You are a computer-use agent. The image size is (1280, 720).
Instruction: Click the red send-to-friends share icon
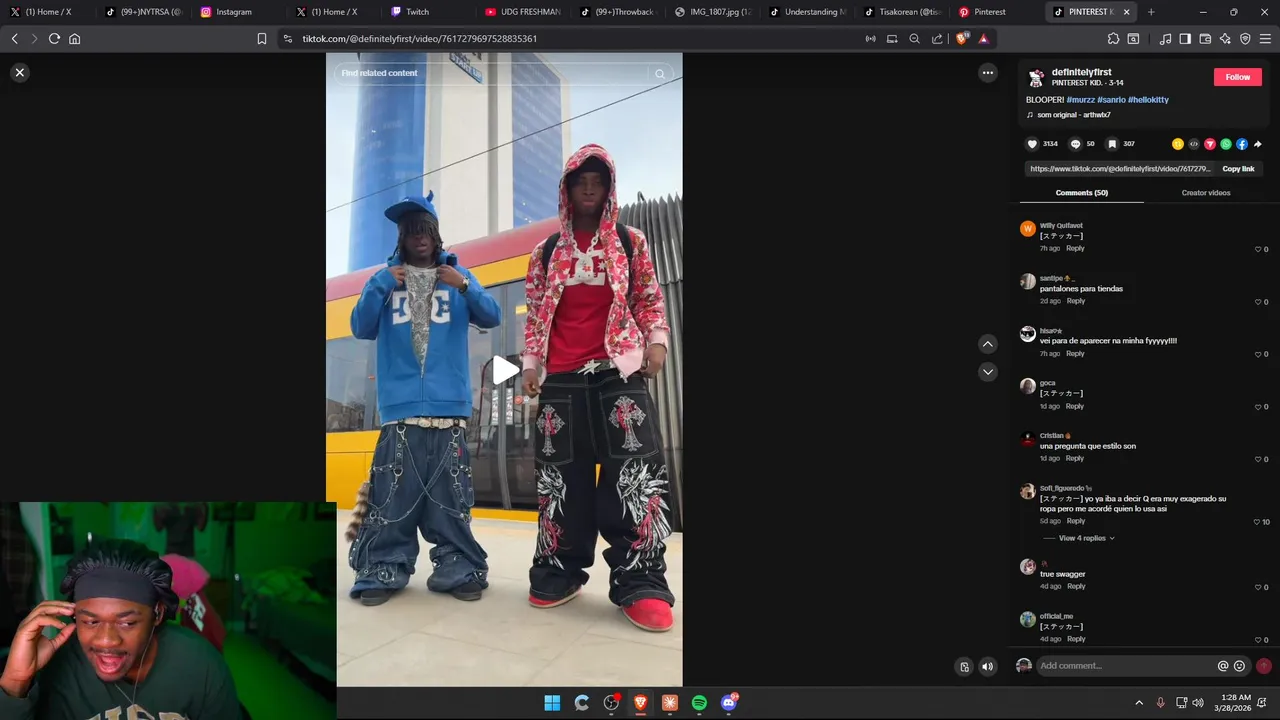(x=1210, y=144)
